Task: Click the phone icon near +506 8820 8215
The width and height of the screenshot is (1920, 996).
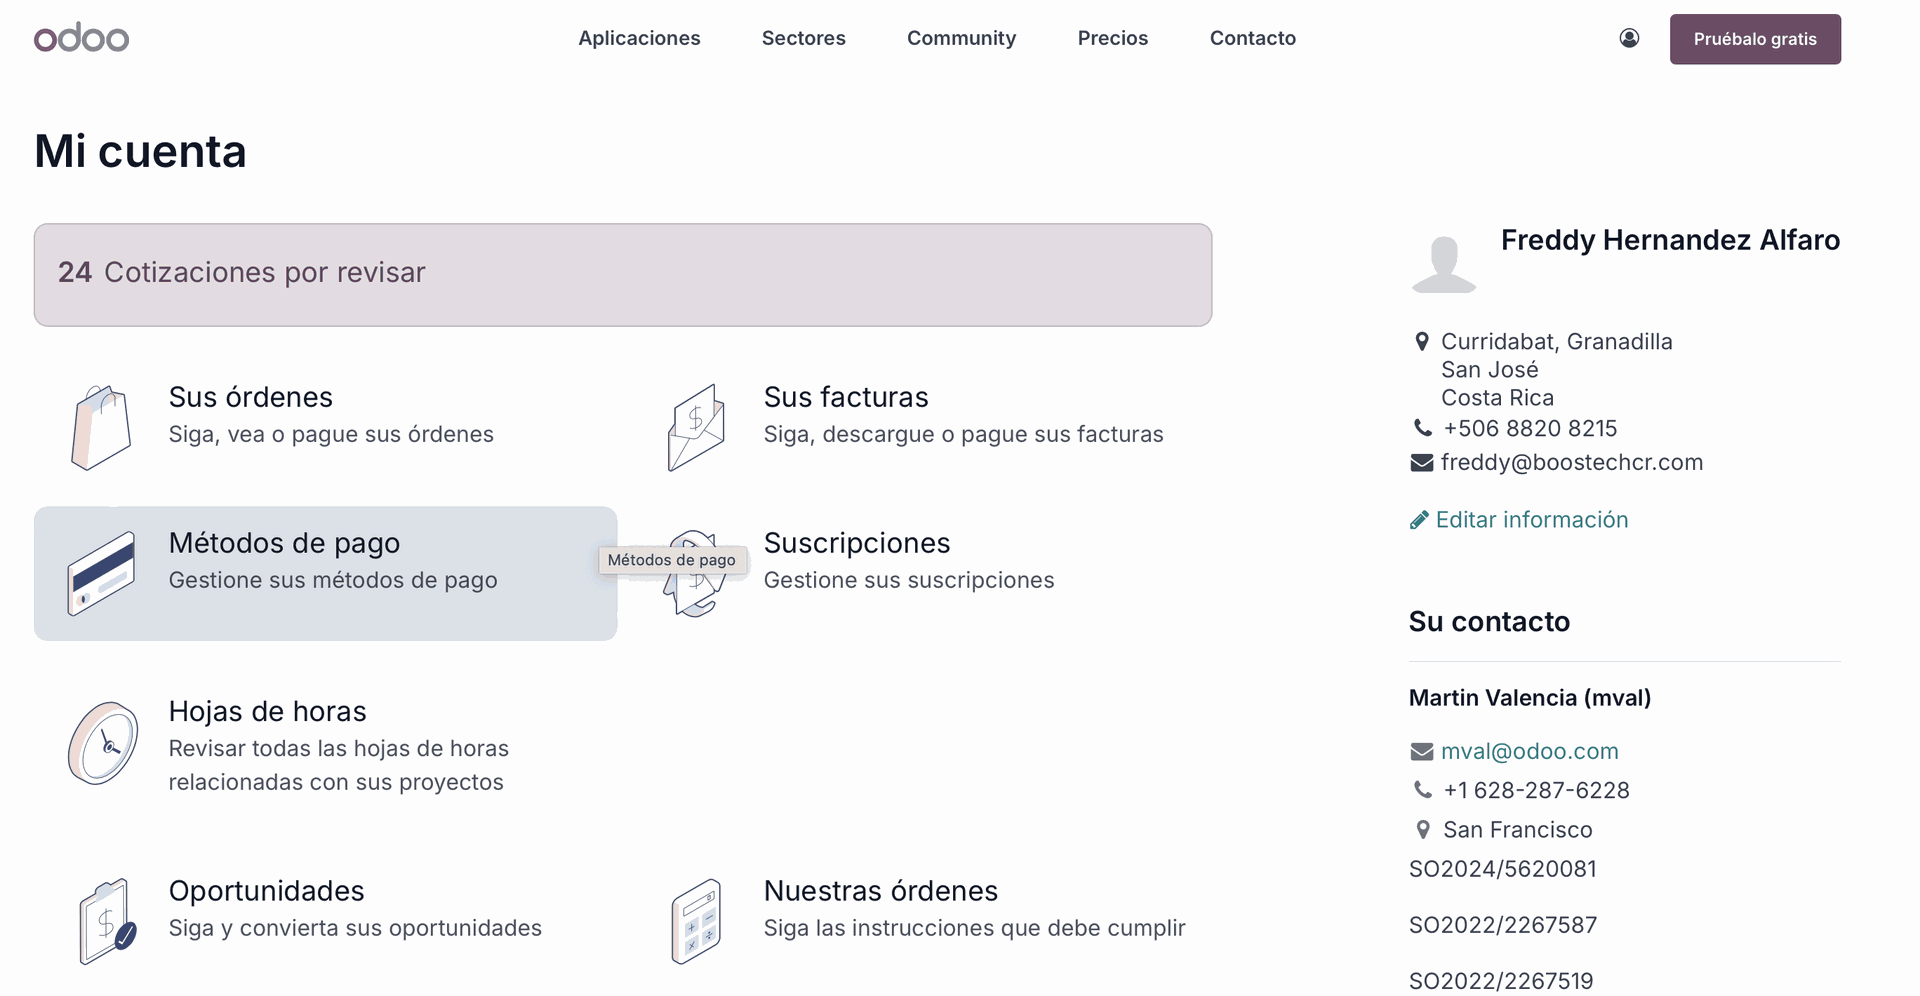Action: coord(1422,428)
